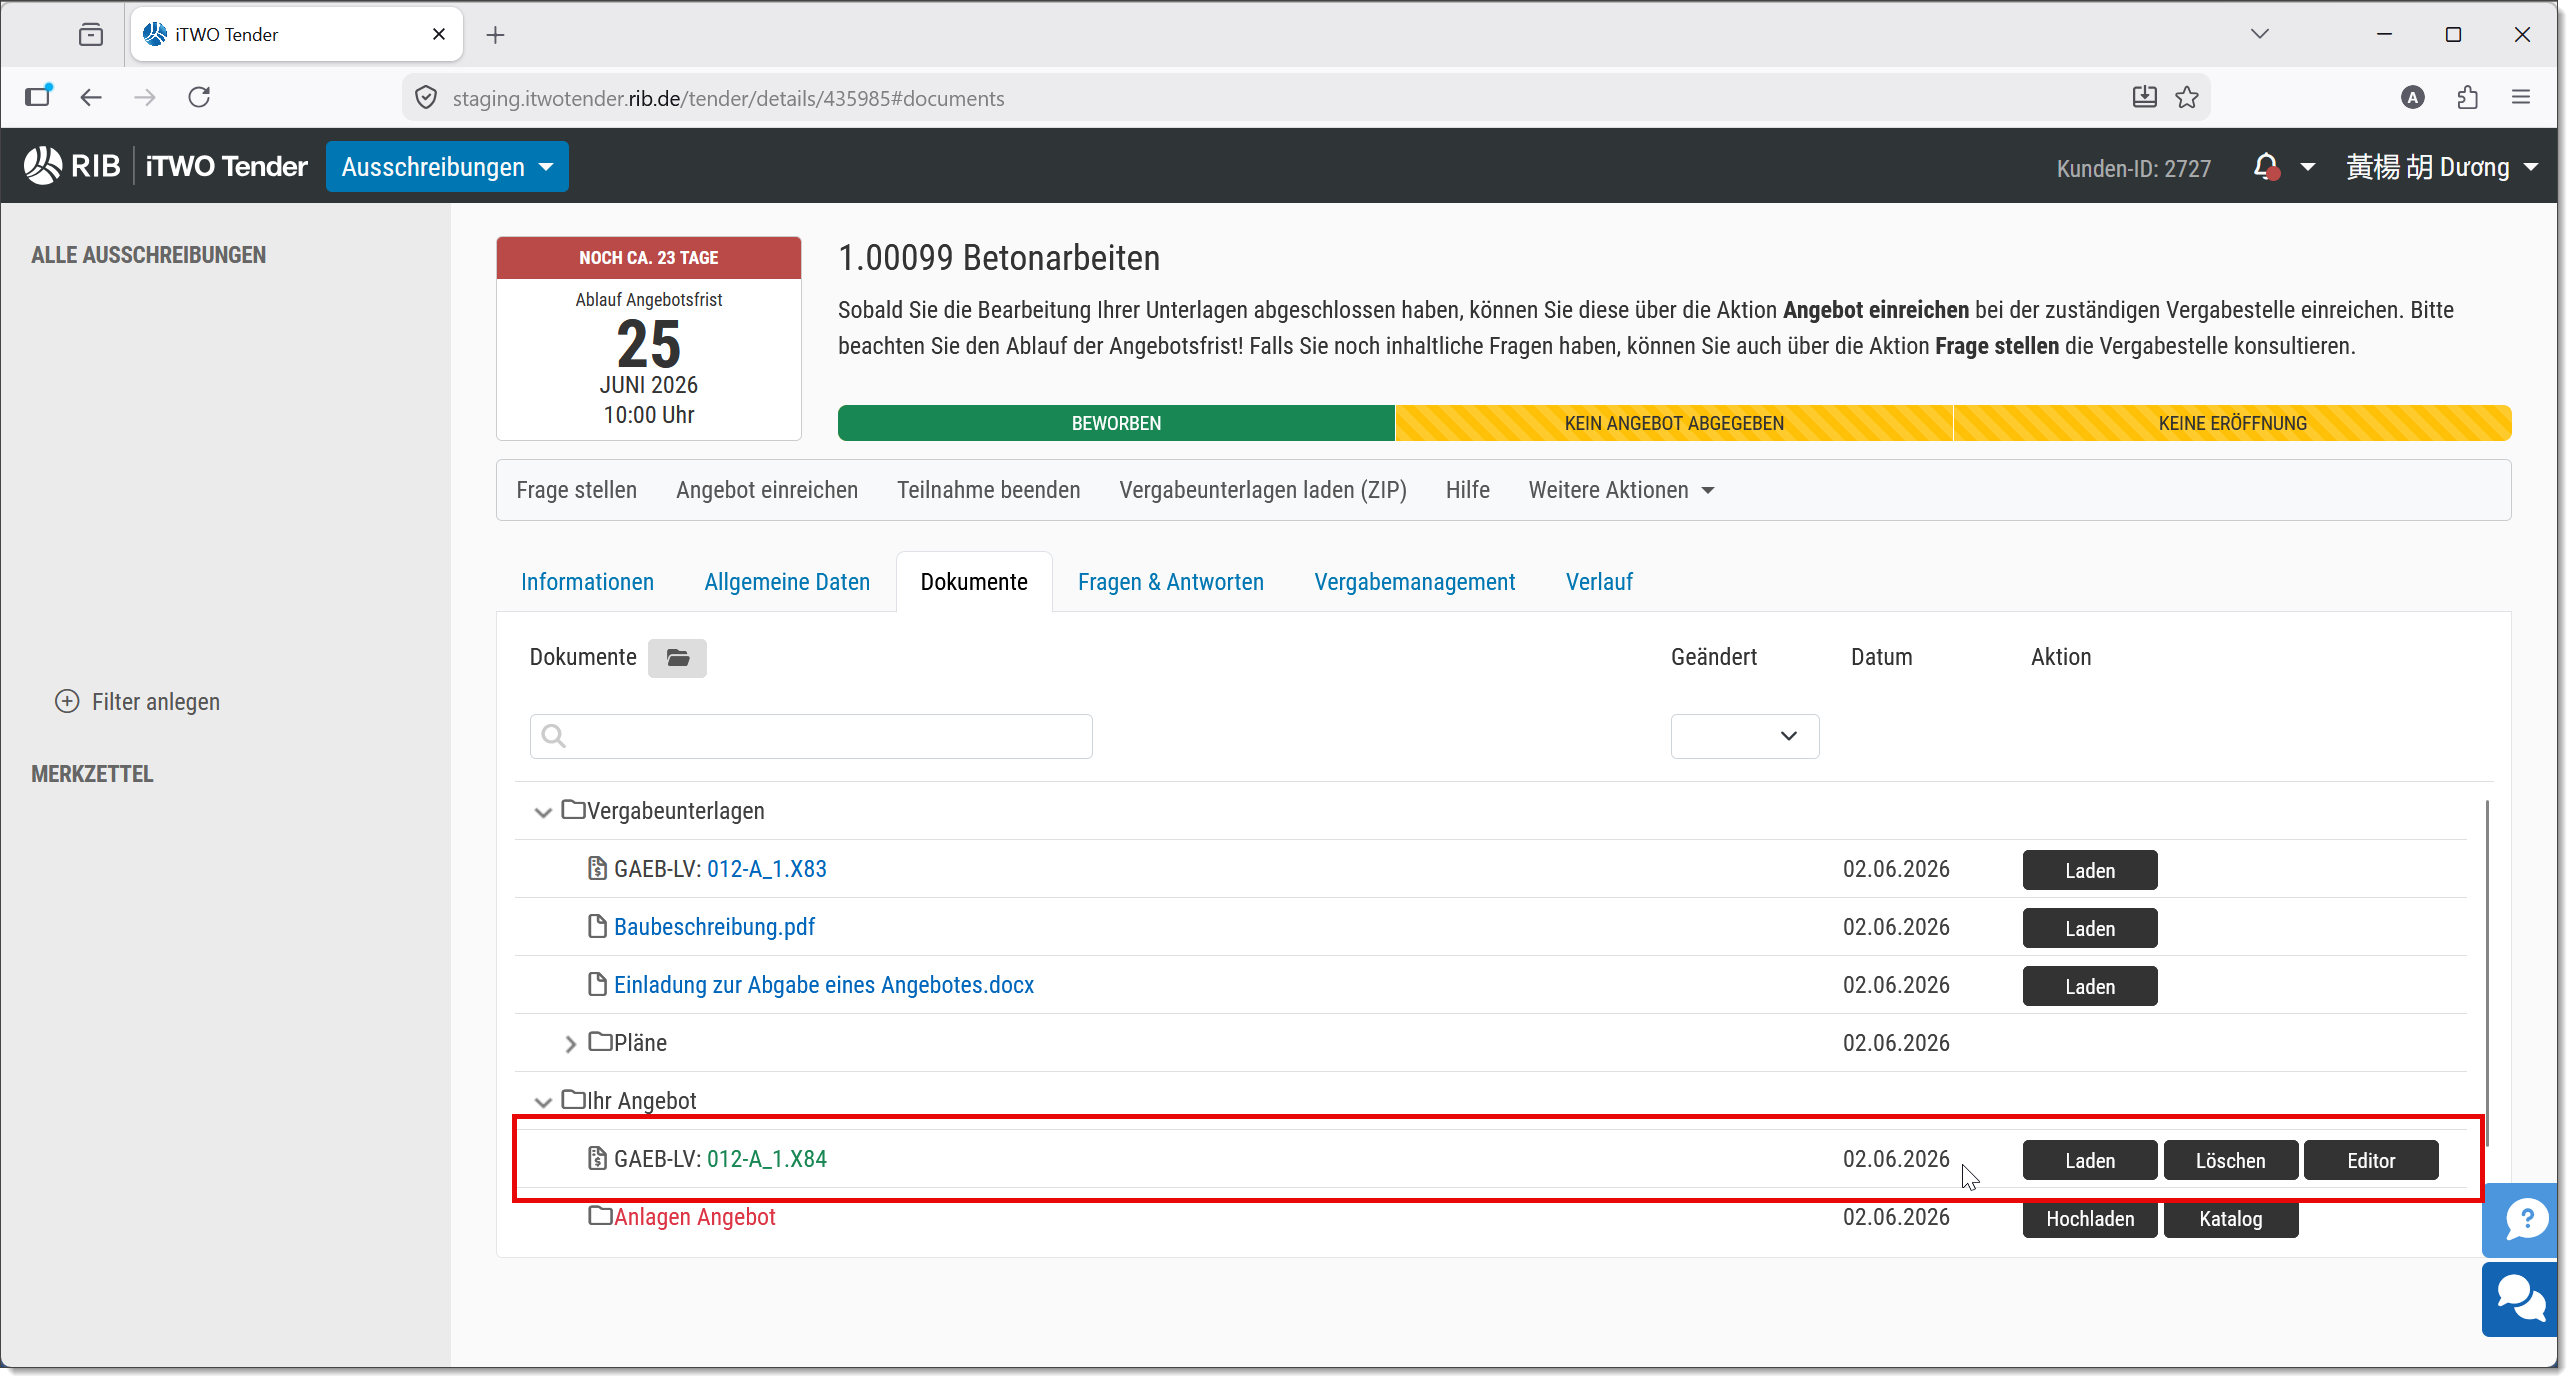Click the notification bell icon
Image resolution: width=2573 pixels, height=1383 pixels.
[x=2266, y=167]
